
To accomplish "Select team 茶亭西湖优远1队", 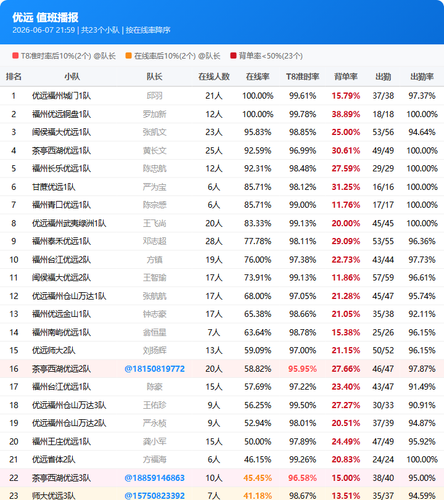I will pyautogui.click(x=61, y=151).
